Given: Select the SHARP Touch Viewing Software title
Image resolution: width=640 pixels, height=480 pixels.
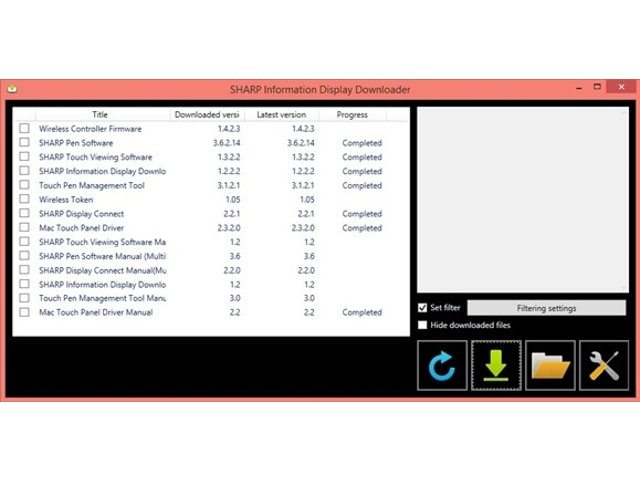Looking at the screenshot, I should pyautogui.click(x=96, y=157).
